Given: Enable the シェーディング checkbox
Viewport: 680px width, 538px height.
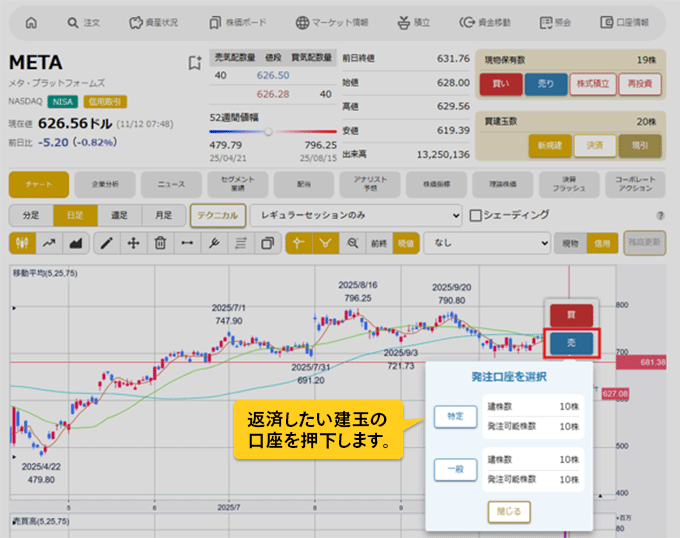Looking at the screenshot, I should click(x=476, y=214).
